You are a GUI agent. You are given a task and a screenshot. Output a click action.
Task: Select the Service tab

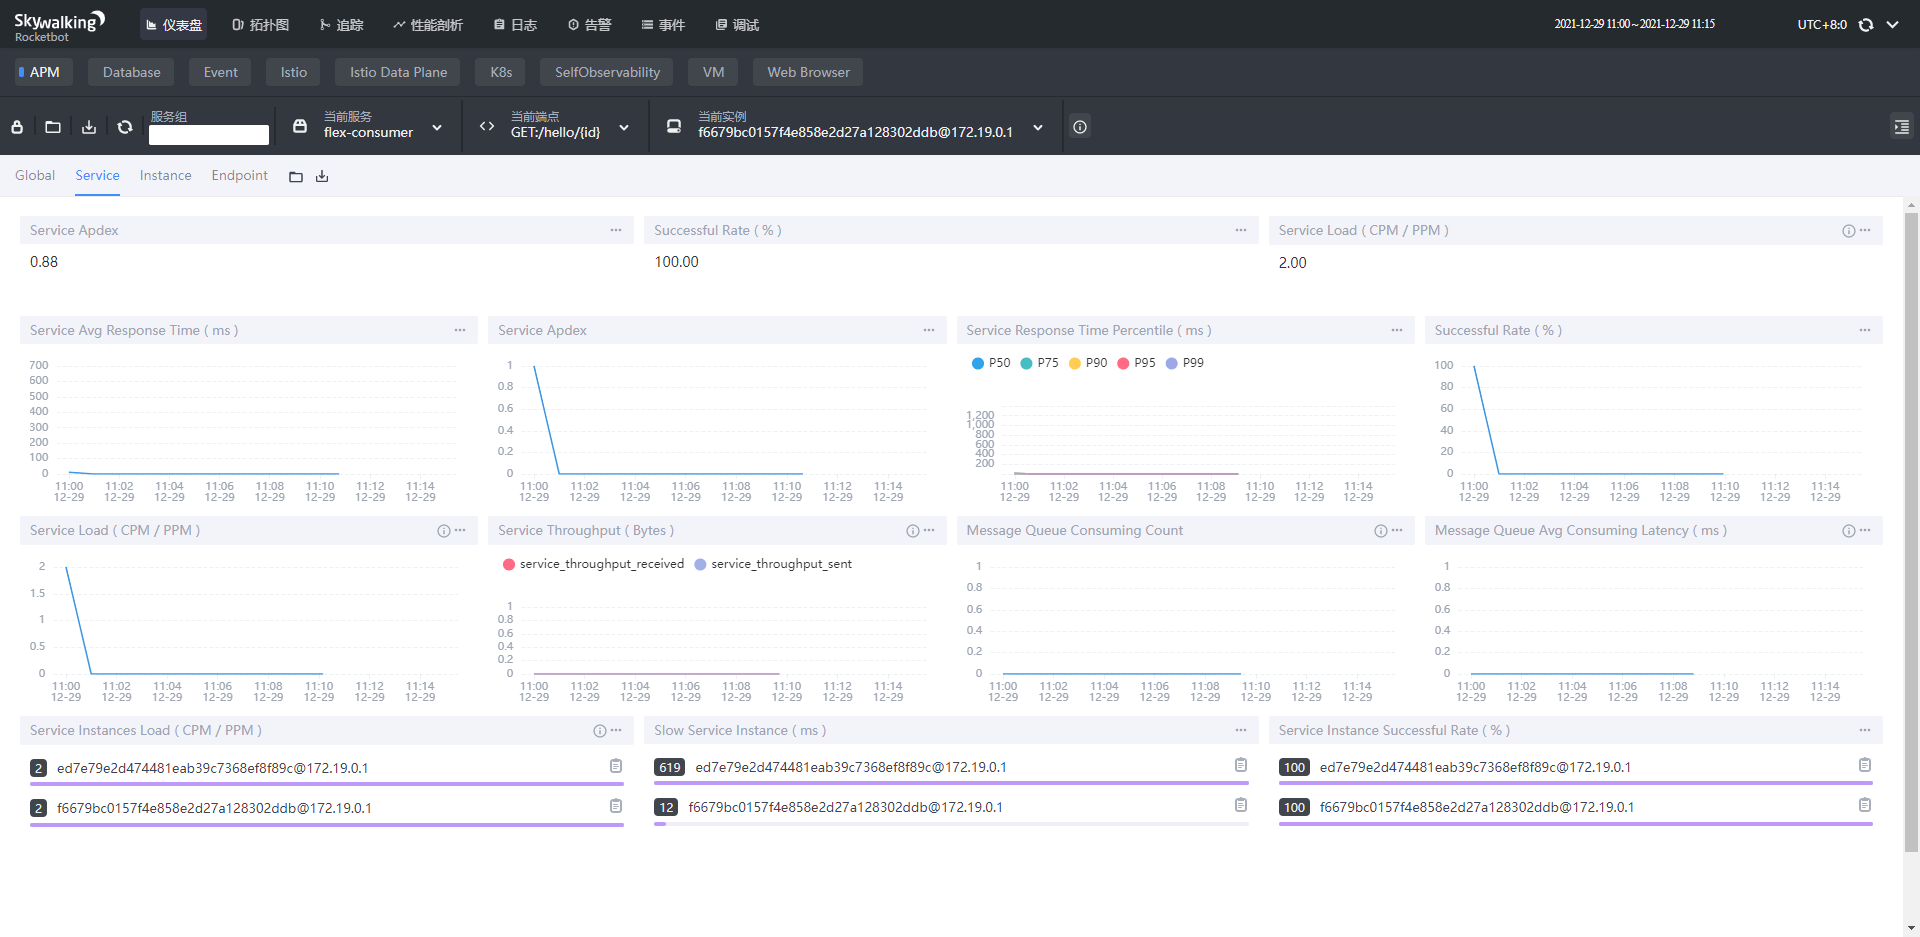(97, 175)
